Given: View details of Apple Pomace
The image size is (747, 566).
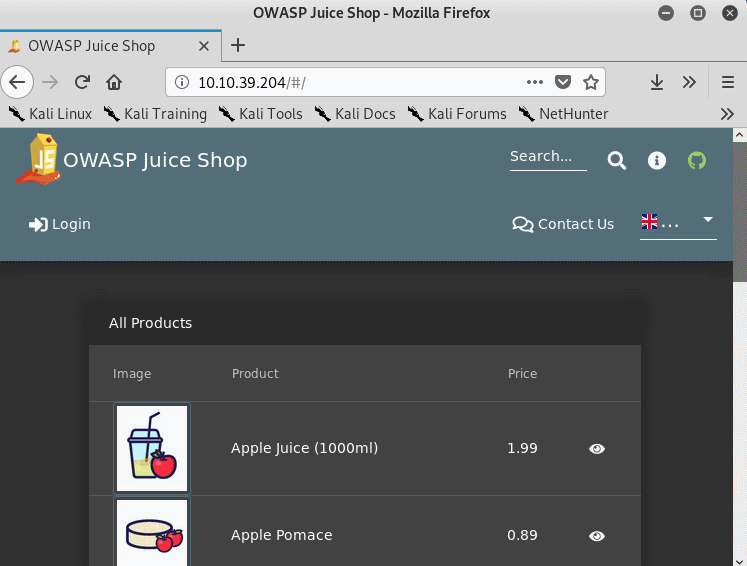Looking at the screenshot, I should 596,536.
